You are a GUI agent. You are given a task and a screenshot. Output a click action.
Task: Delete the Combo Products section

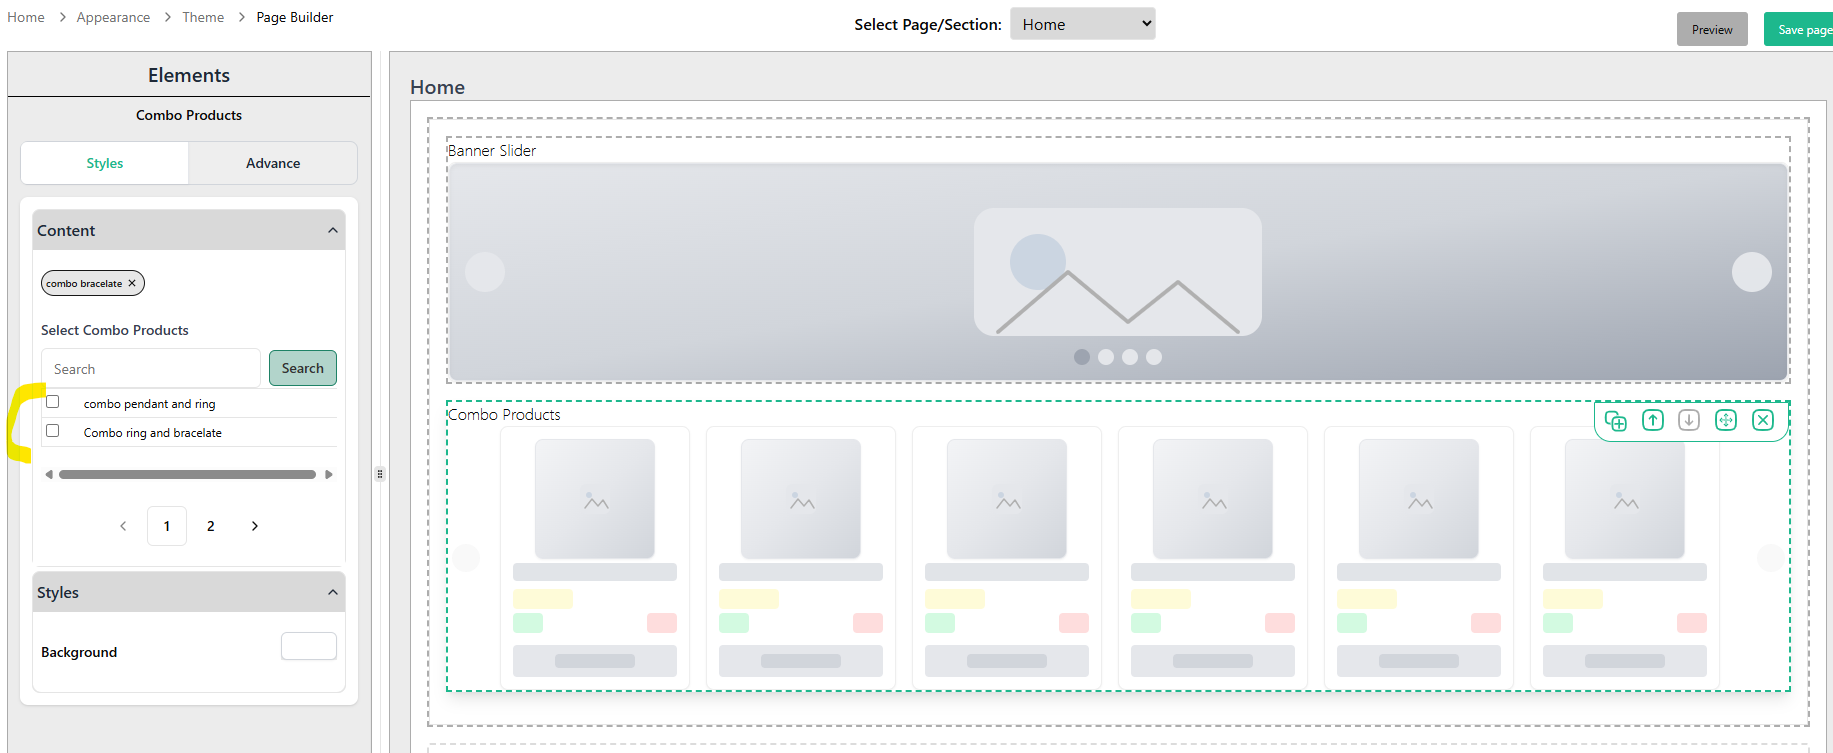click(x=1763, y=420)
